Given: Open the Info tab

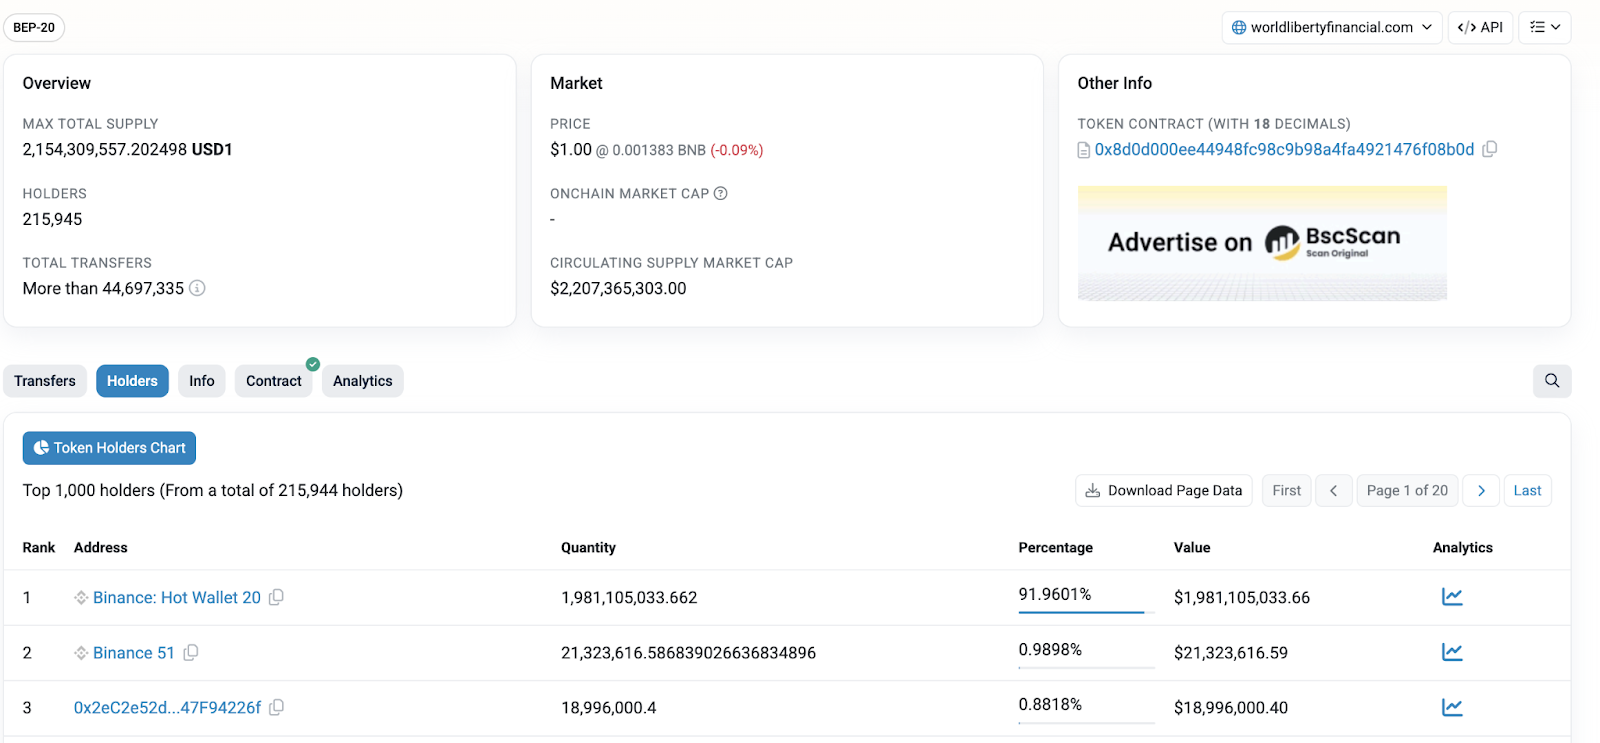Looking at the screenshot, I should (x=201, y=381).
